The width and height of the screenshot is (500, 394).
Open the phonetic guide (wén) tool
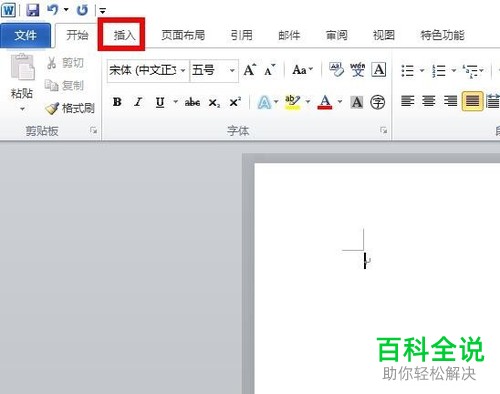click(358, 70)
